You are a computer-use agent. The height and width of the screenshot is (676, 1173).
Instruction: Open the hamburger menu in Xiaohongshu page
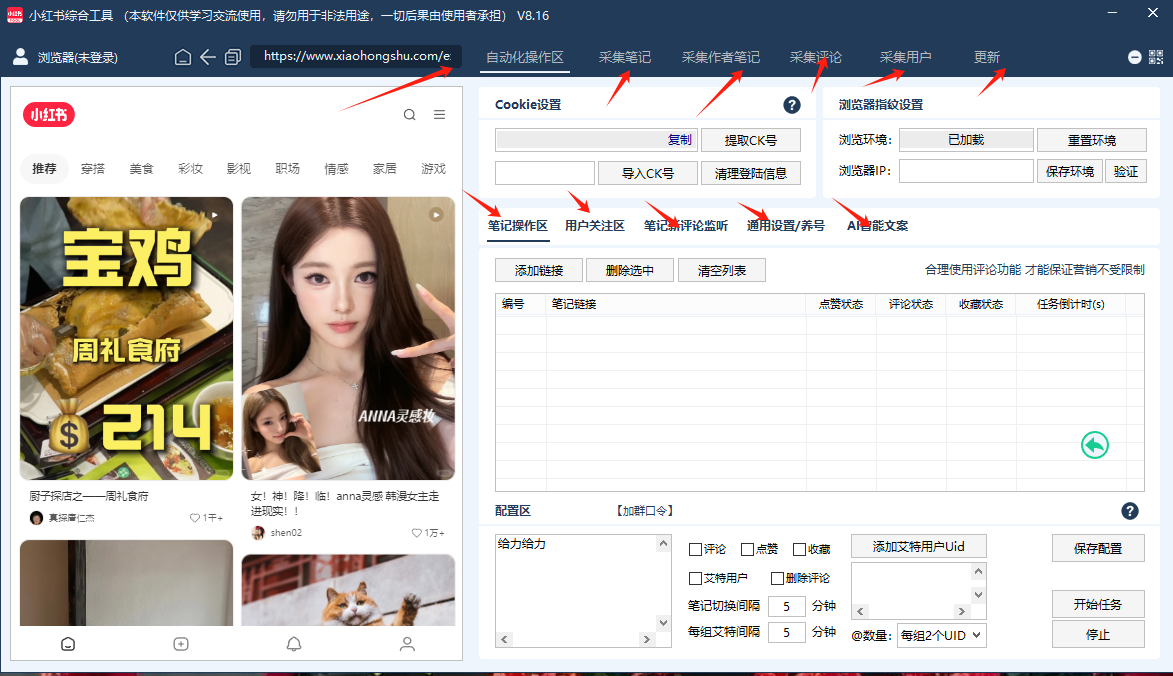tap(439, 114)
